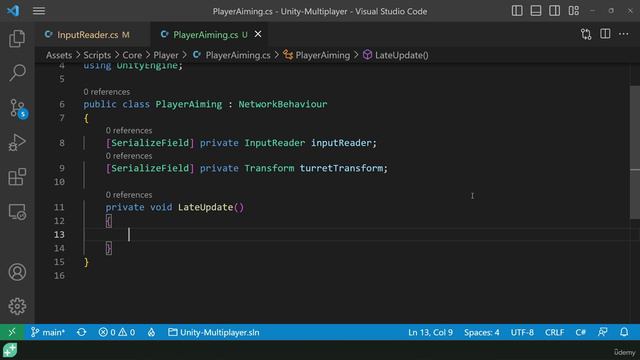The width and height of the screenshot is (640, 360).
Task: Toggle the primary side bar layout
Action: [x=517, y=11]
